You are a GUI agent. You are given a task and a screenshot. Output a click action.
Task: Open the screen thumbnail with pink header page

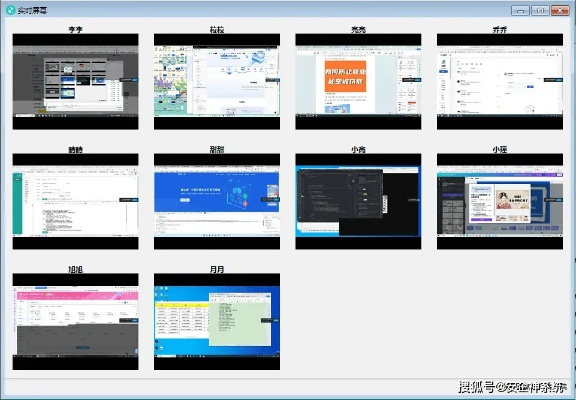pyautogui.click(x=75, y=321)
